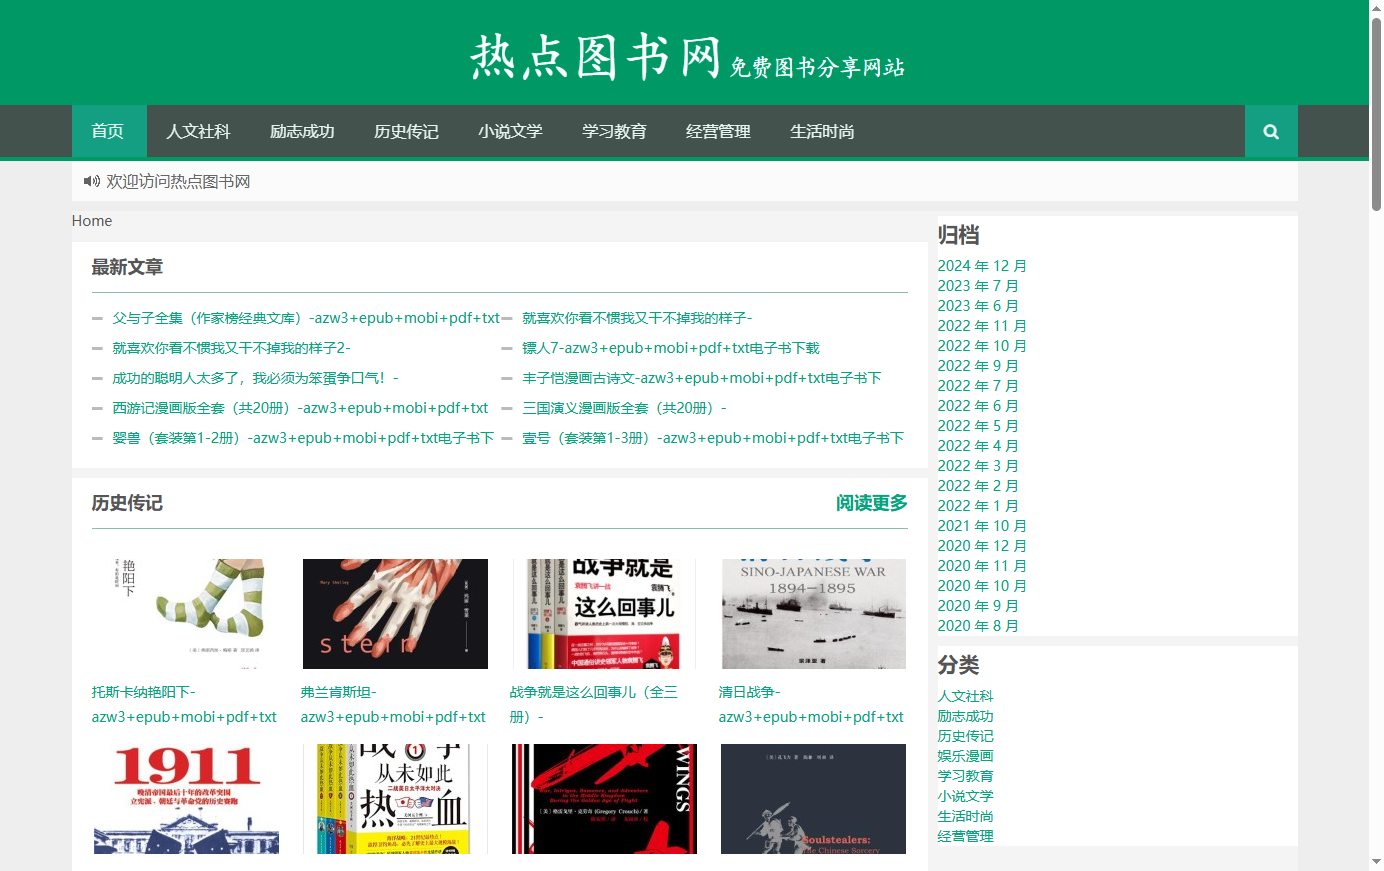Screen dimensions: 1384x871
Task: Open archive 2021 年 10 月
Action: 982,526
